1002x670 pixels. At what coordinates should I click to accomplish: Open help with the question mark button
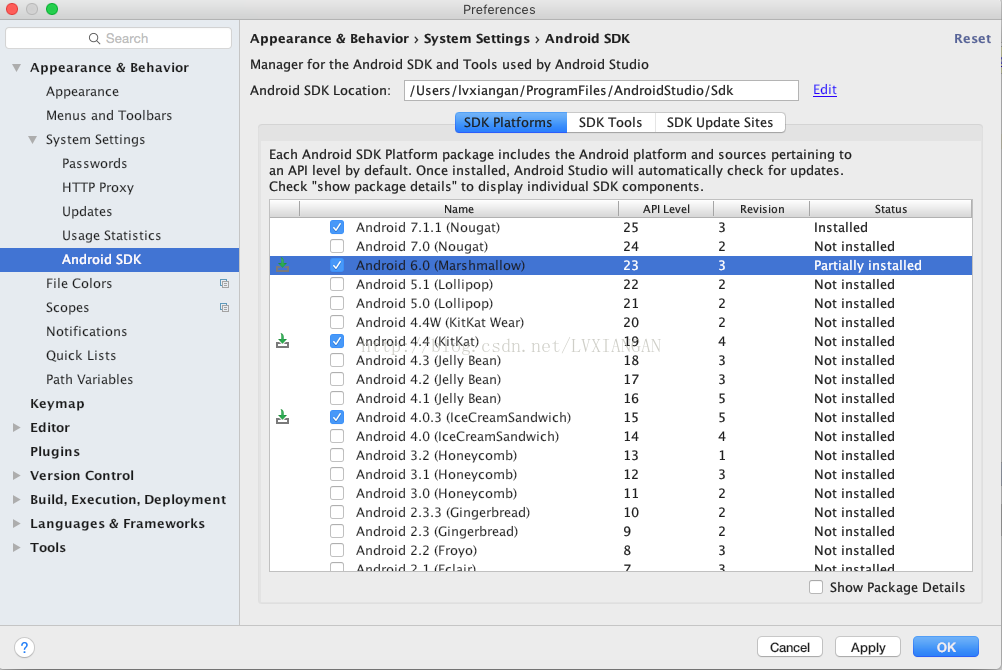[x=24, y=648]
